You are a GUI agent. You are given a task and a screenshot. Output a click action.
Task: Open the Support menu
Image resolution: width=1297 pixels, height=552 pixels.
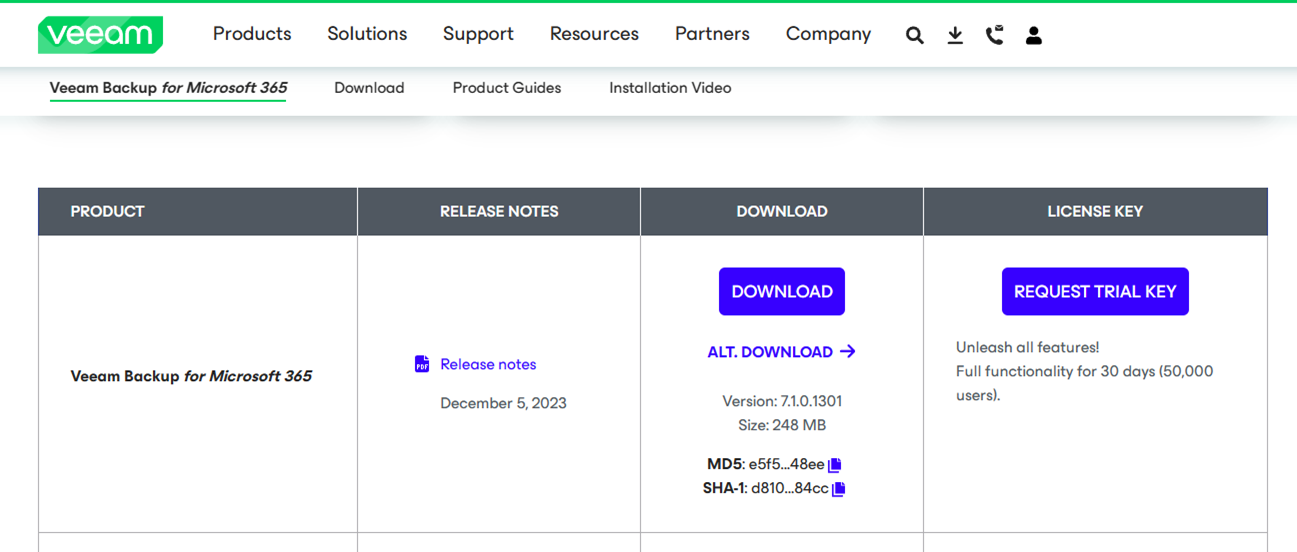(478, 34)
